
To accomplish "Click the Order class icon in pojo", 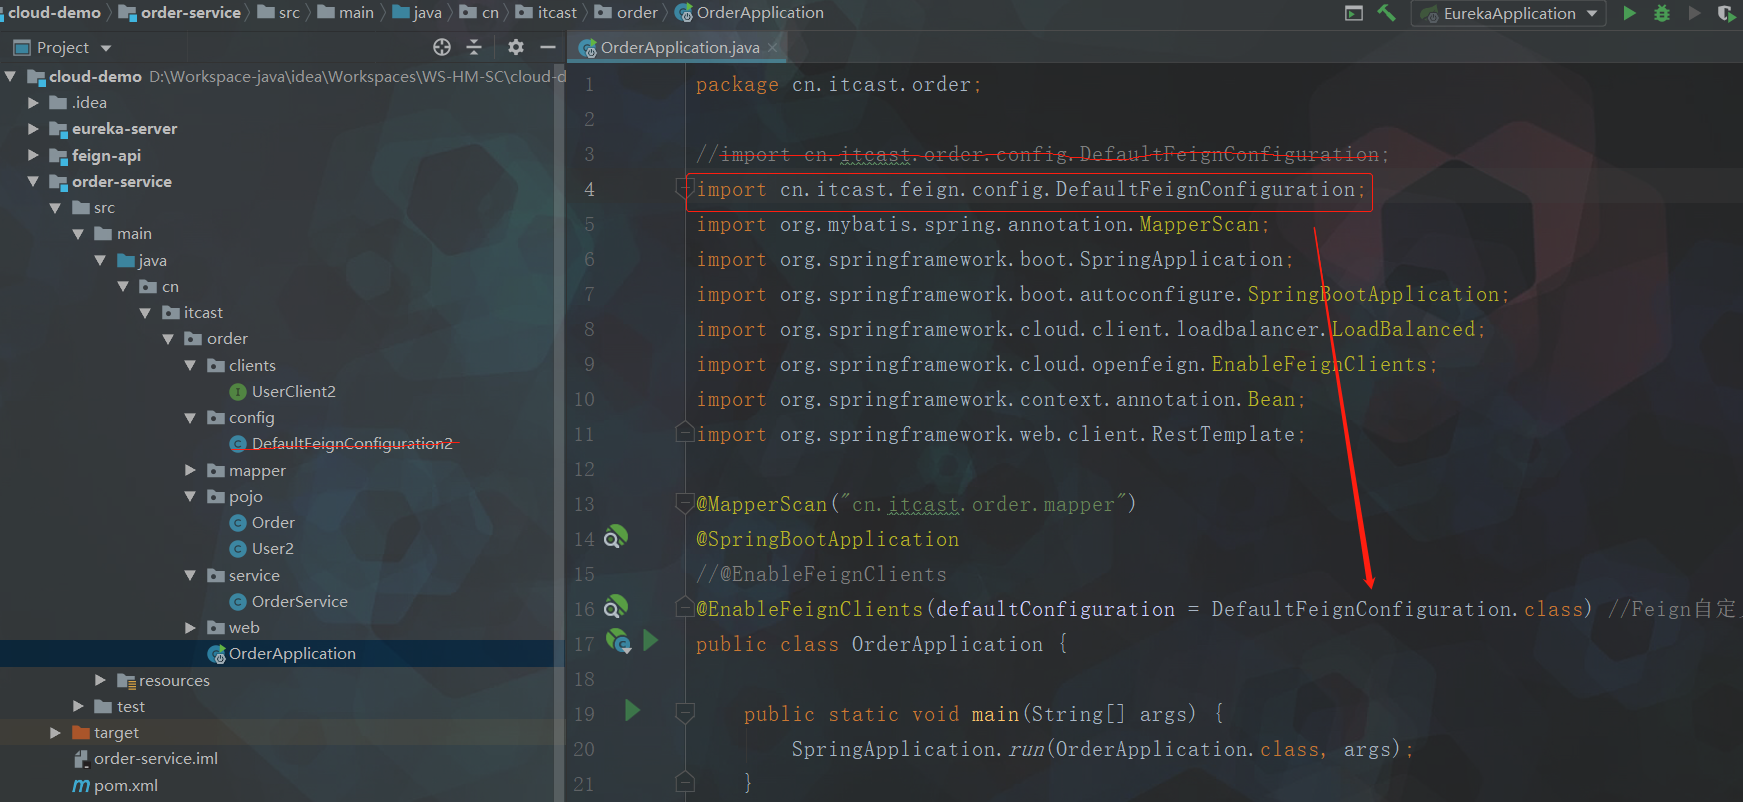I will coord(238,523).
